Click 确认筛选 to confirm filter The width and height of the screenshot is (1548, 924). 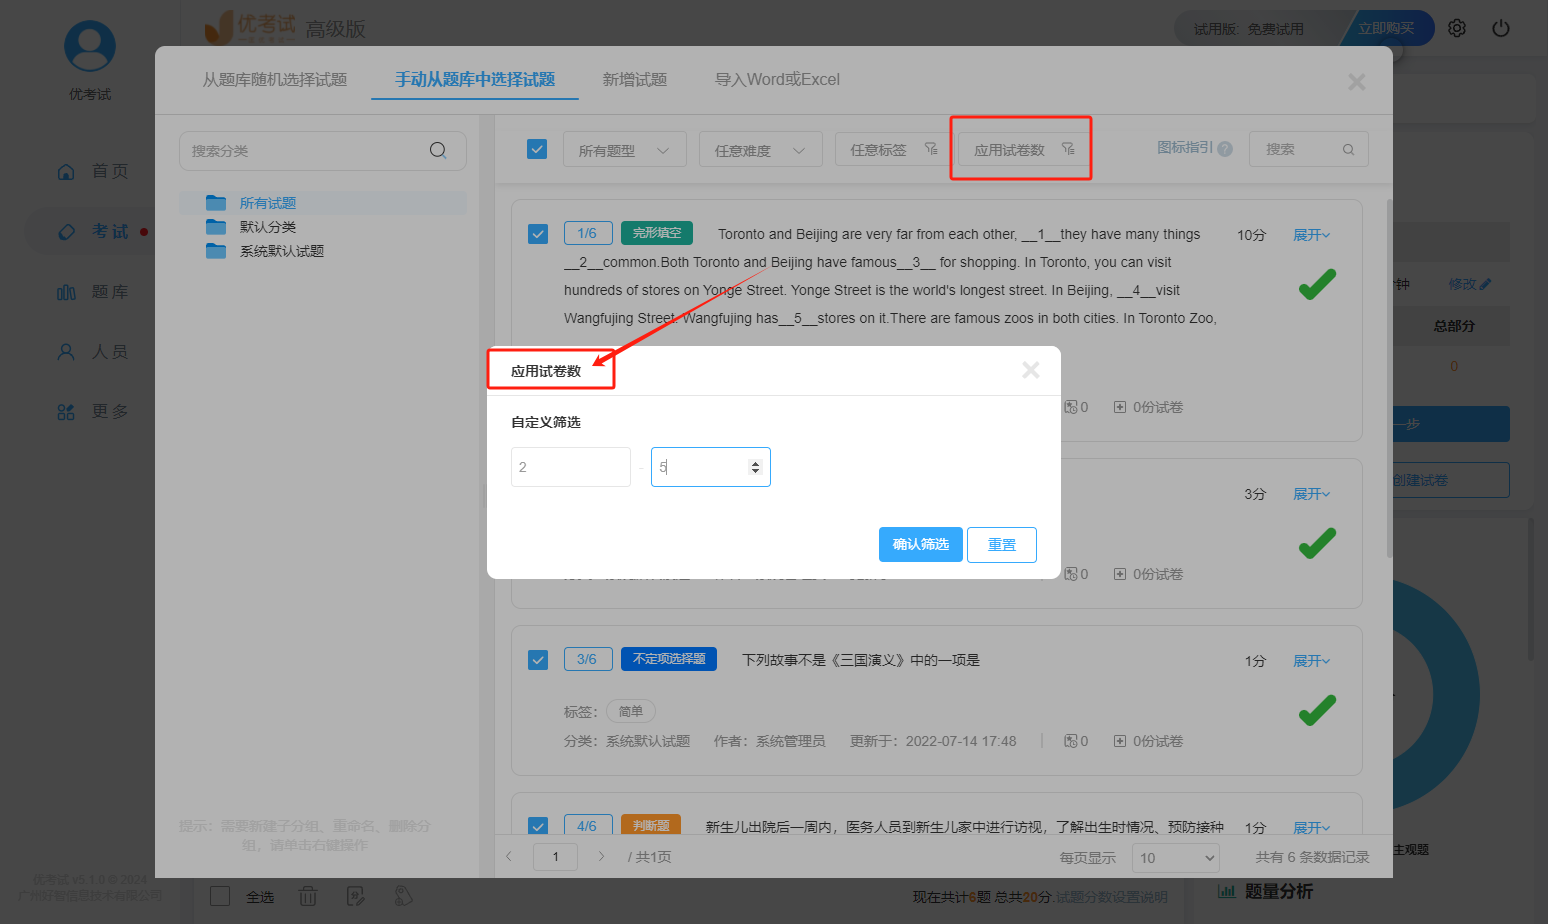pos(921,544)
